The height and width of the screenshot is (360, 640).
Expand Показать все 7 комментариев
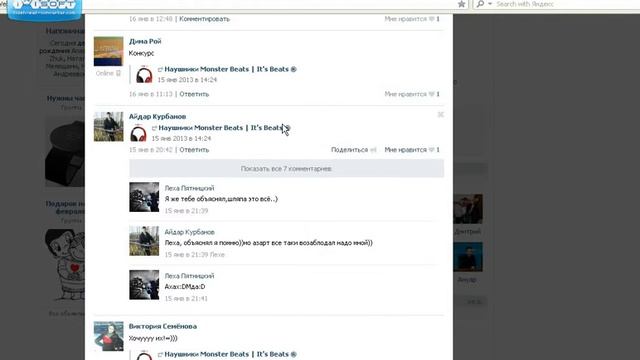coord(286,168)
